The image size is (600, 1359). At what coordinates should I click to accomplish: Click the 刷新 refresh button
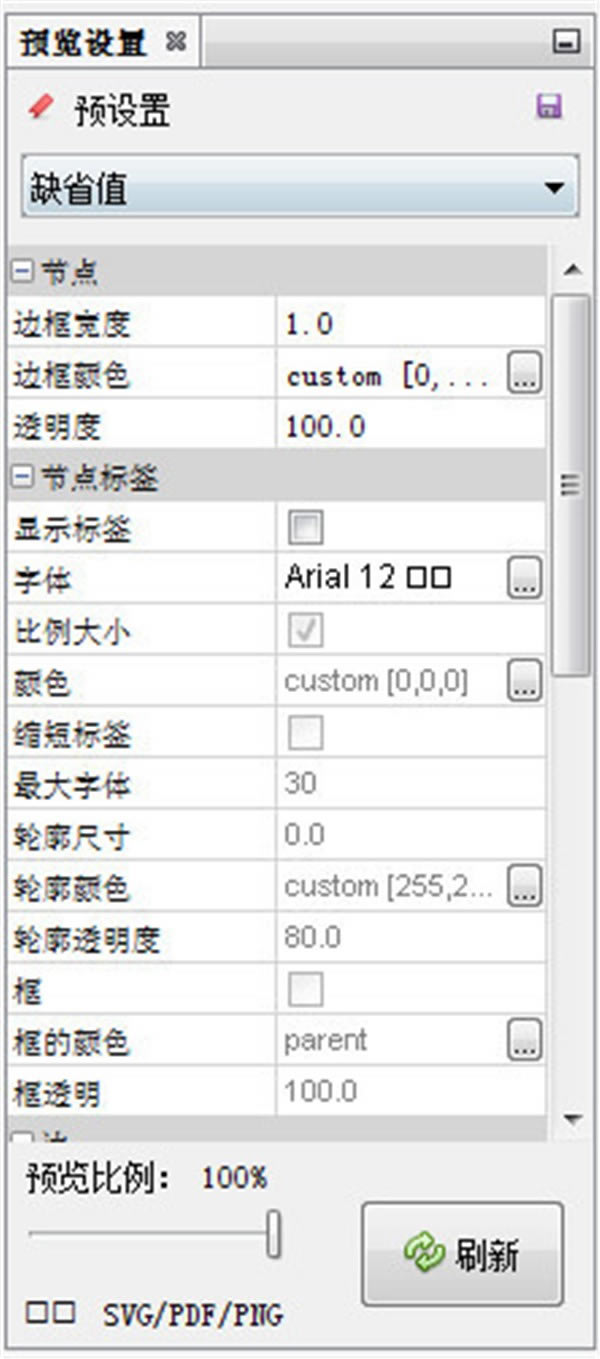click(462, 1254)
